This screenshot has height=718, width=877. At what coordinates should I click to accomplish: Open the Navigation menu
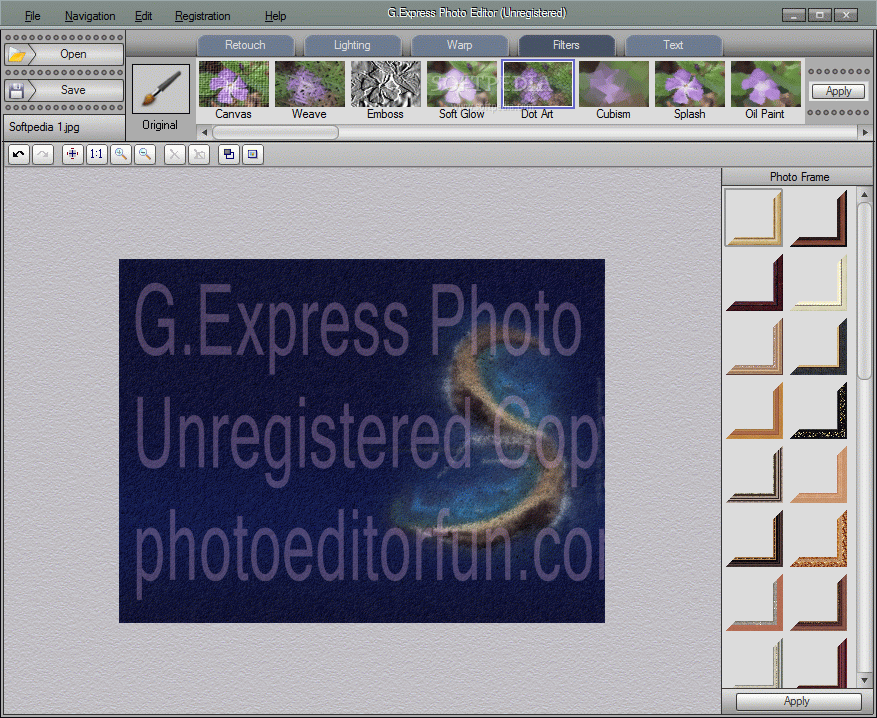[x=90, y=16]
